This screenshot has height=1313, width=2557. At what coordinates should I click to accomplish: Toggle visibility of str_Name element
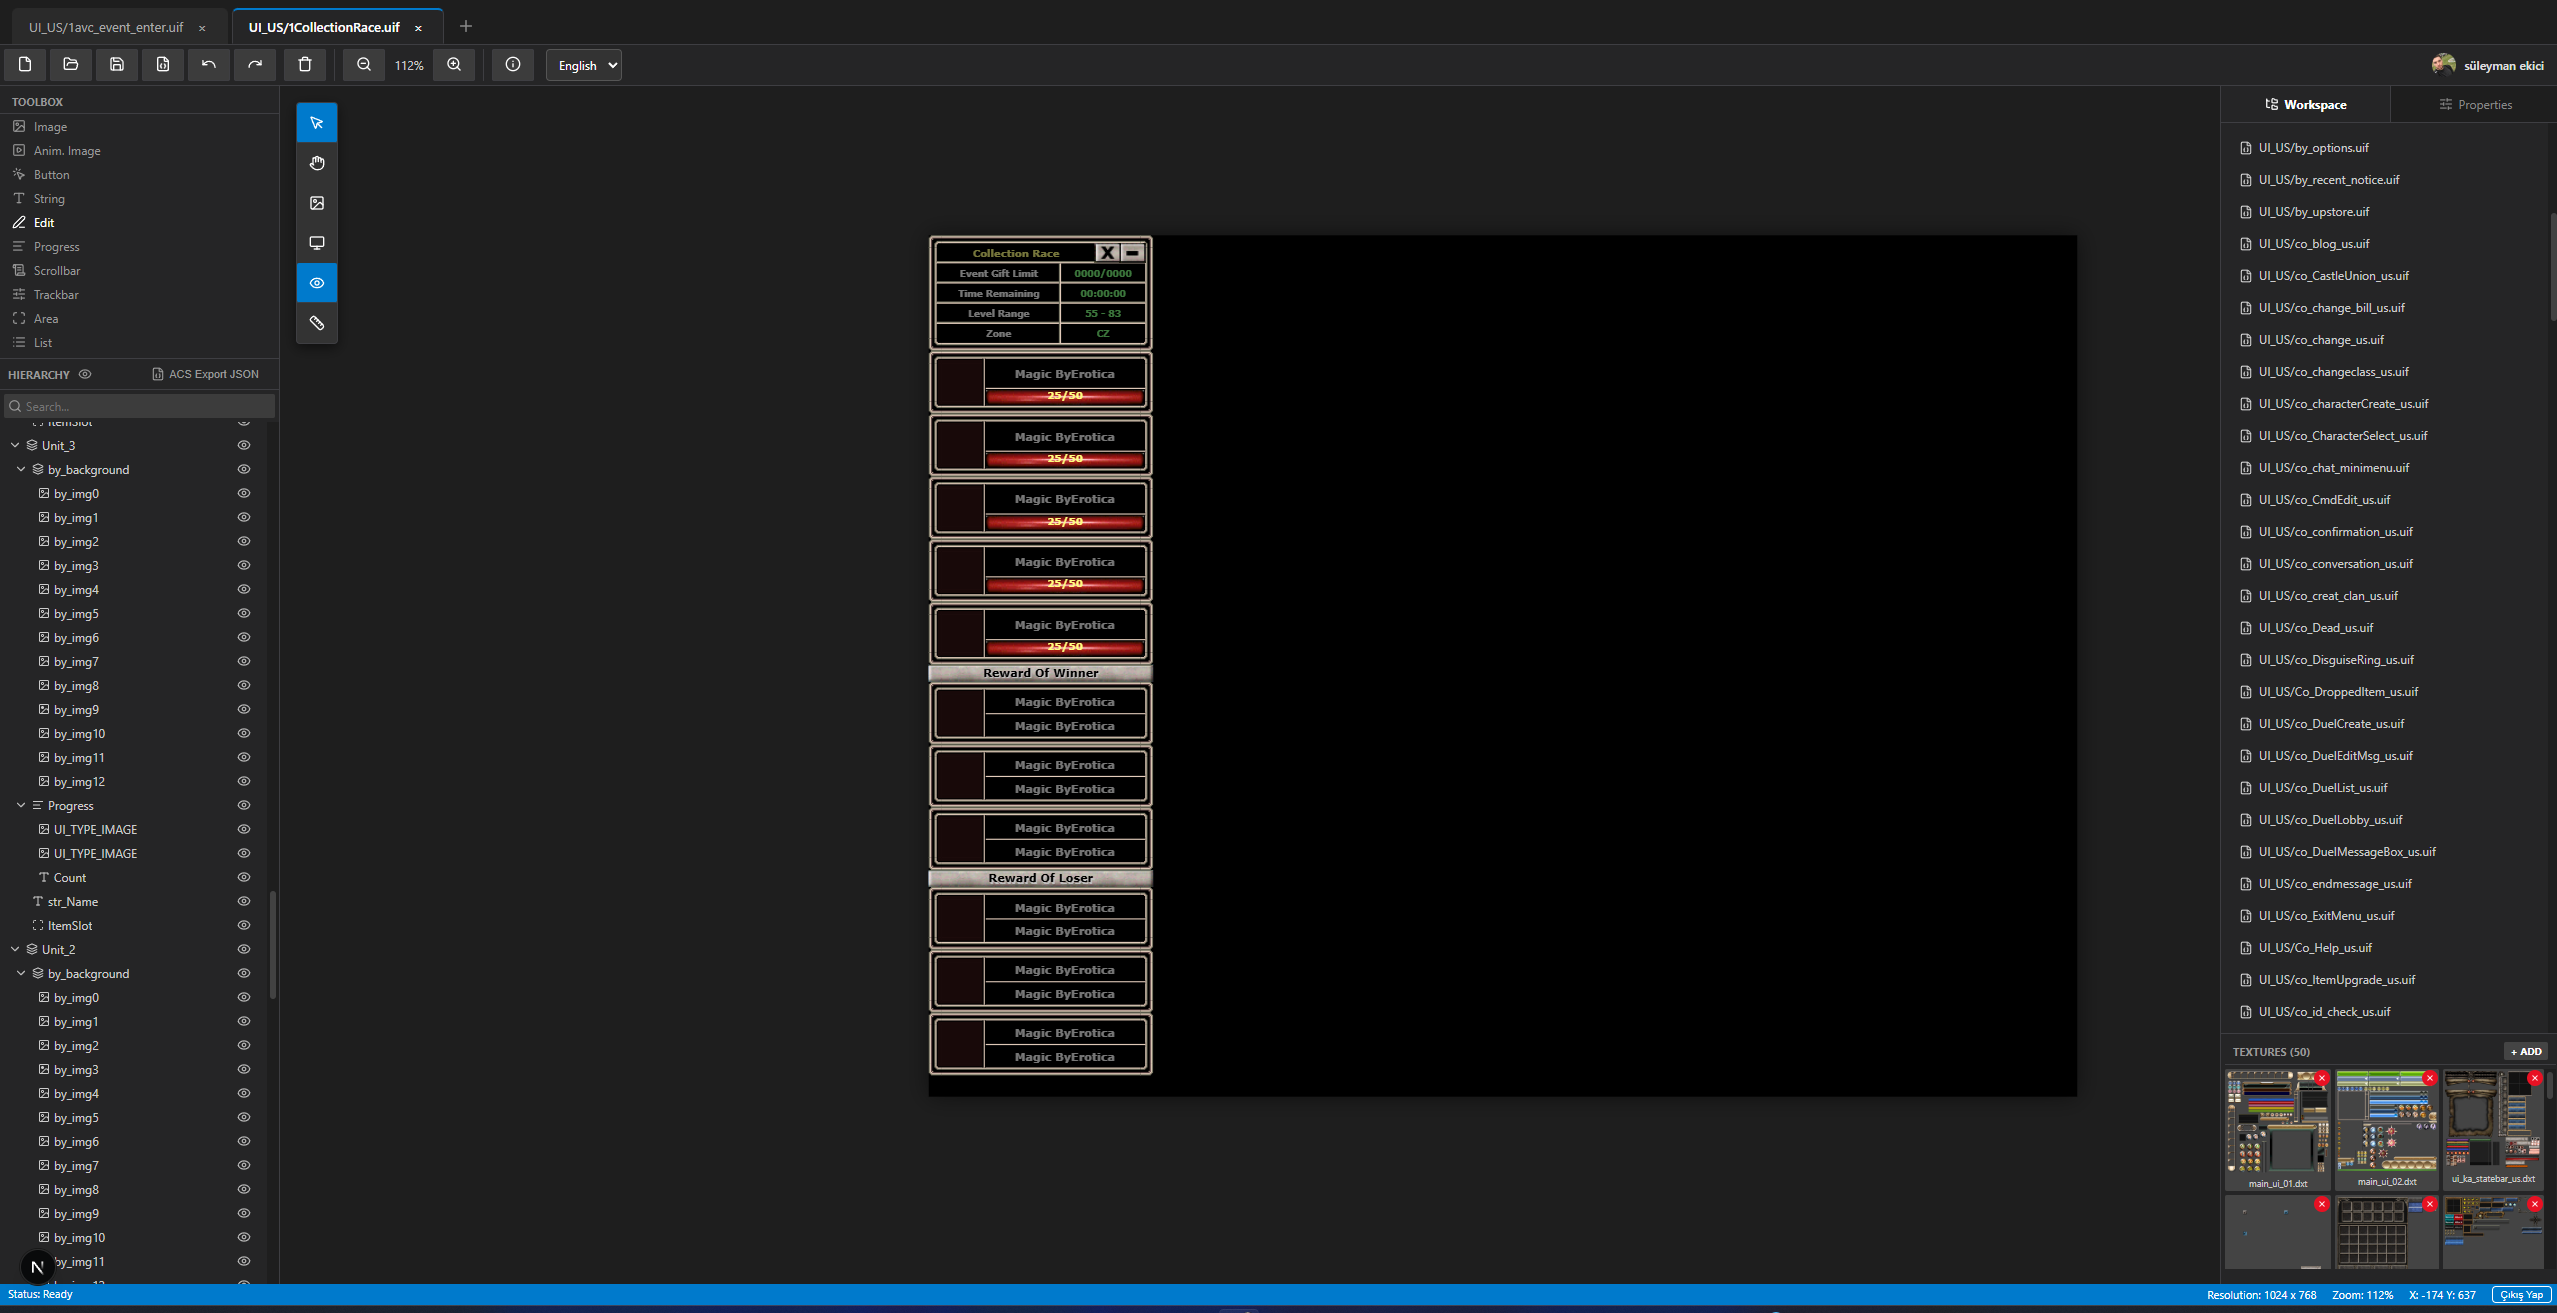[x=243, y=901]
